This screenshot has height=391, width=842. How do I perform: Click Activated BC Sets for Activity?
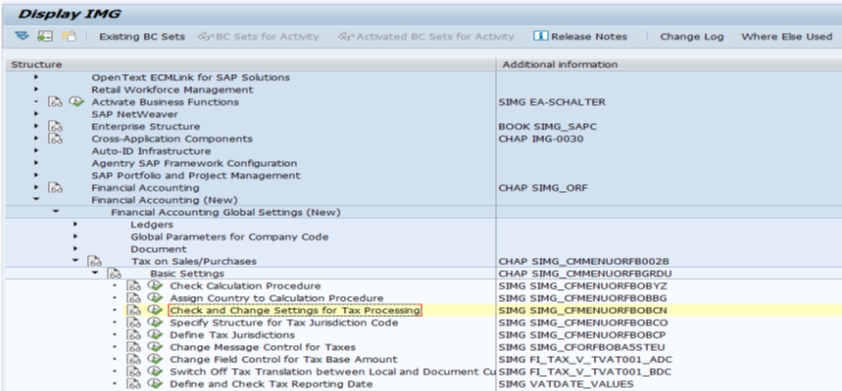(x=426, y=37)
